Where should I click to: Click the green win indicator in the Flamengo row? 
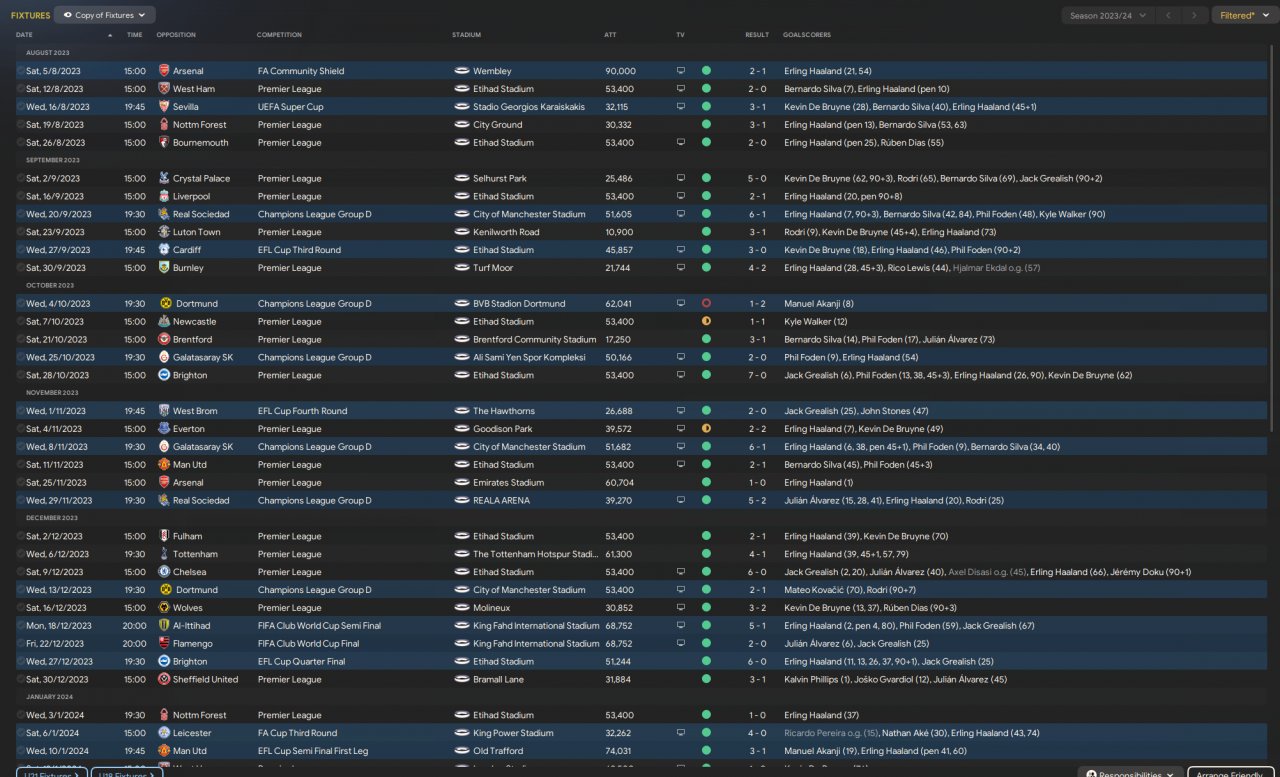tap(706, 644)
